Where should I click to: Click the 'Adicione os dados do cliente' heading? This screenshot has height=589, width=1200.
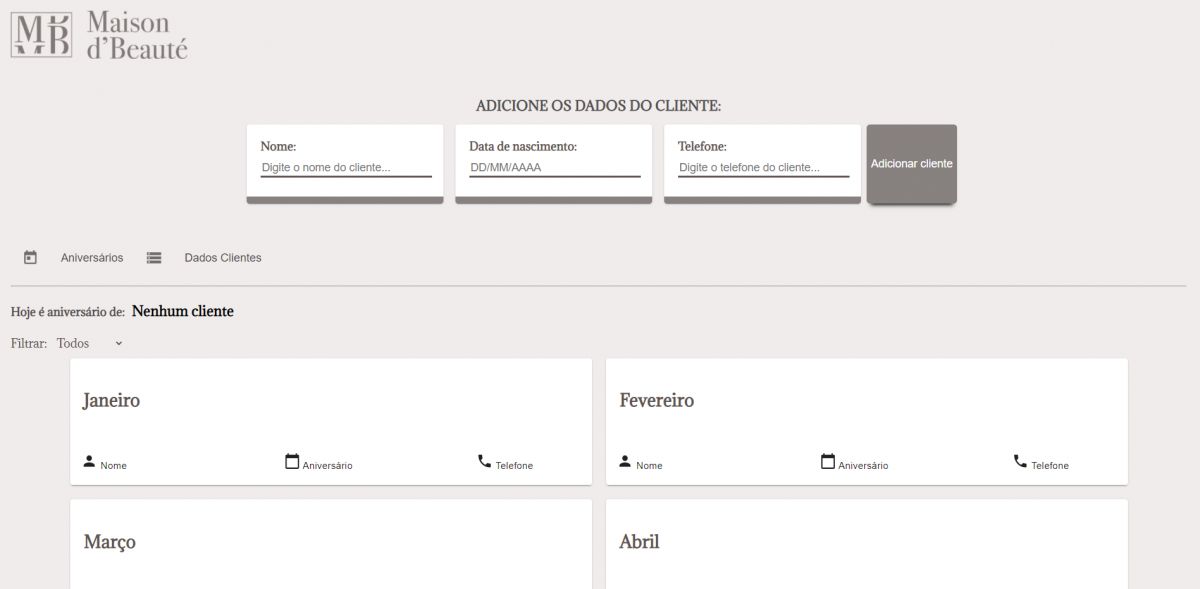[599, 106]
